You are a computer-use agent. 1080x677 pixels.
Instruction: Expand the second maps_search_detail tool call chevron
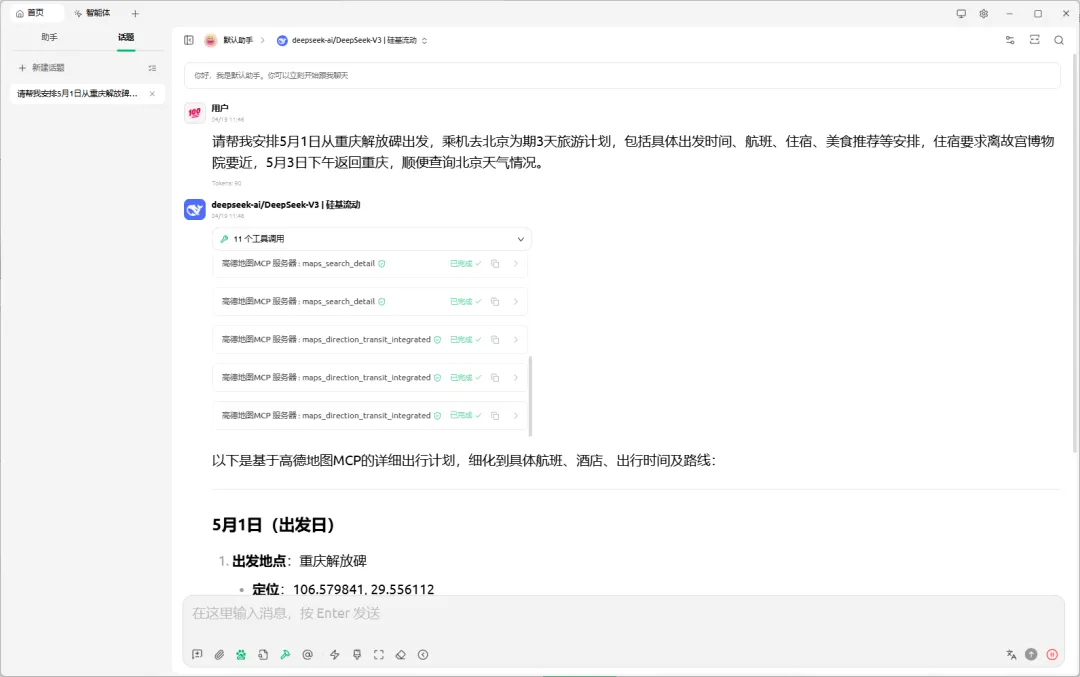pyautogui.click(x=516, y=302)
